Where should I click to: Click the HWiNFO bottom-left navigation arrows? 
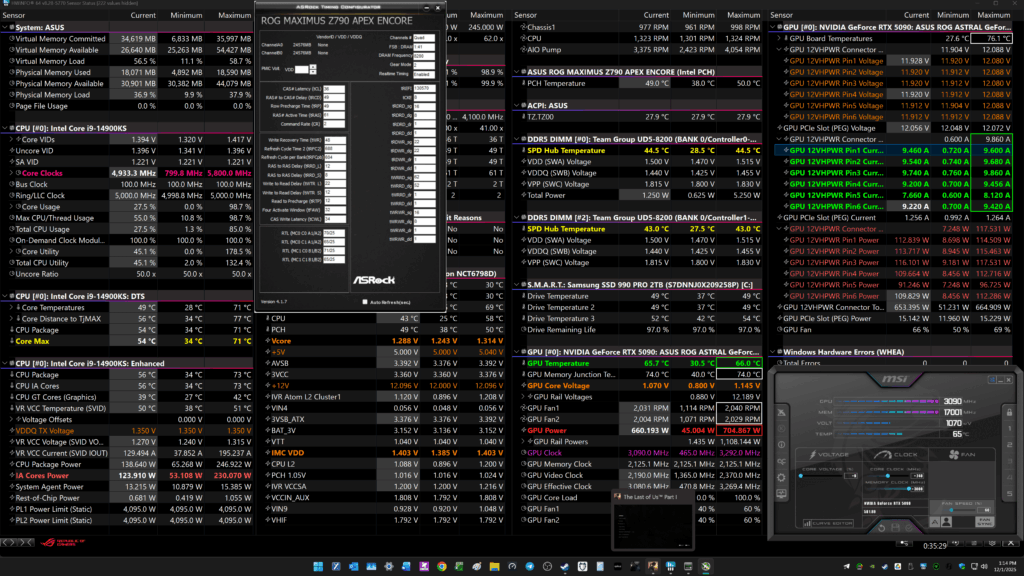(18, 542)
